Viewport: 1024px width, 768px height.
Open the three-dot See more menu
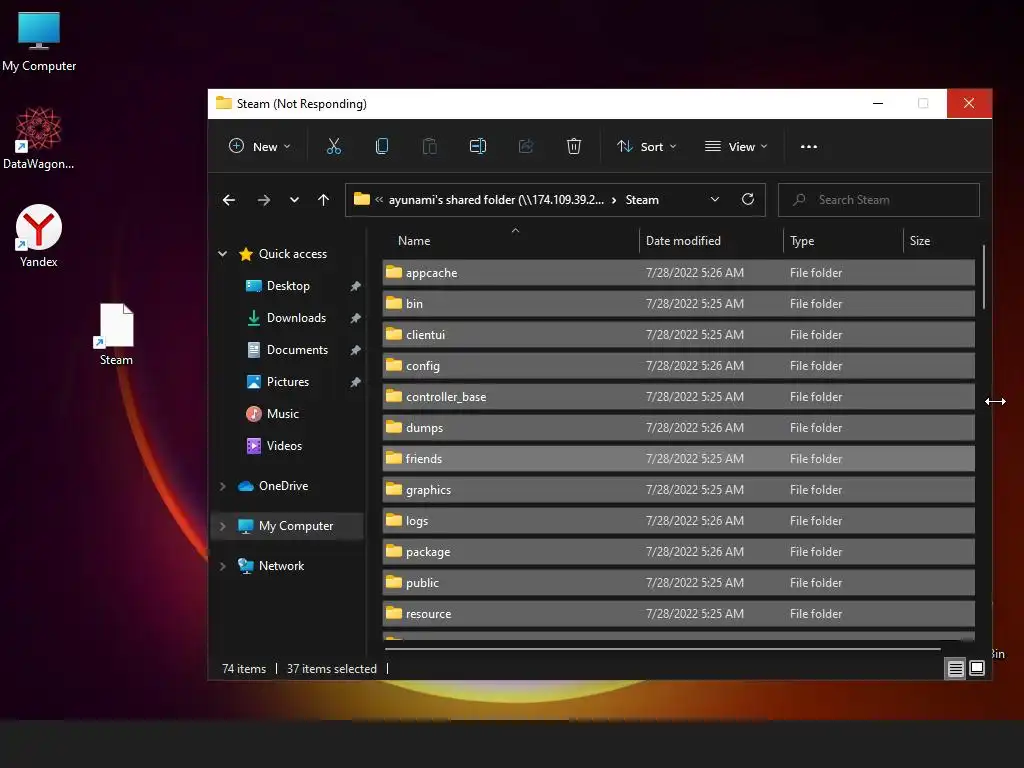click(808, 146)
